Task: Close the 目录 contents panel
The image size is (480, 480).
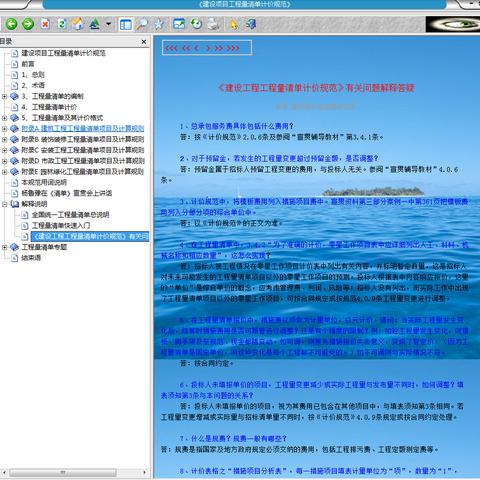Action: tap(144, 42)
